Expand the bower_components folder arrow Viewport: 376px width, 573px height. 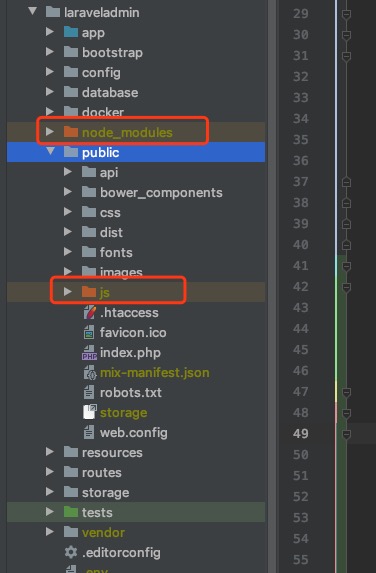68,191
